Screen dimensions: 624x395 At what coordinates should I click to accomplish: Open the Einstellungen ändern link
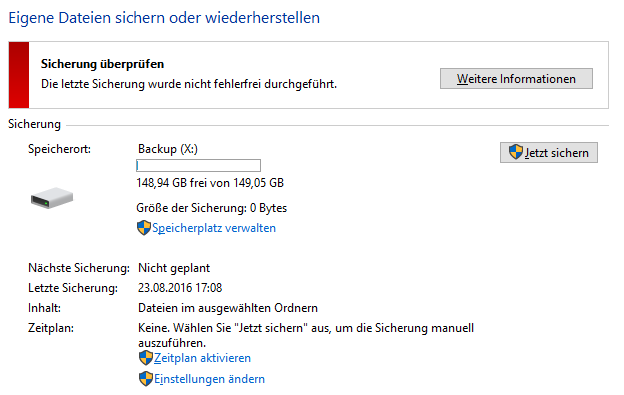209,379
